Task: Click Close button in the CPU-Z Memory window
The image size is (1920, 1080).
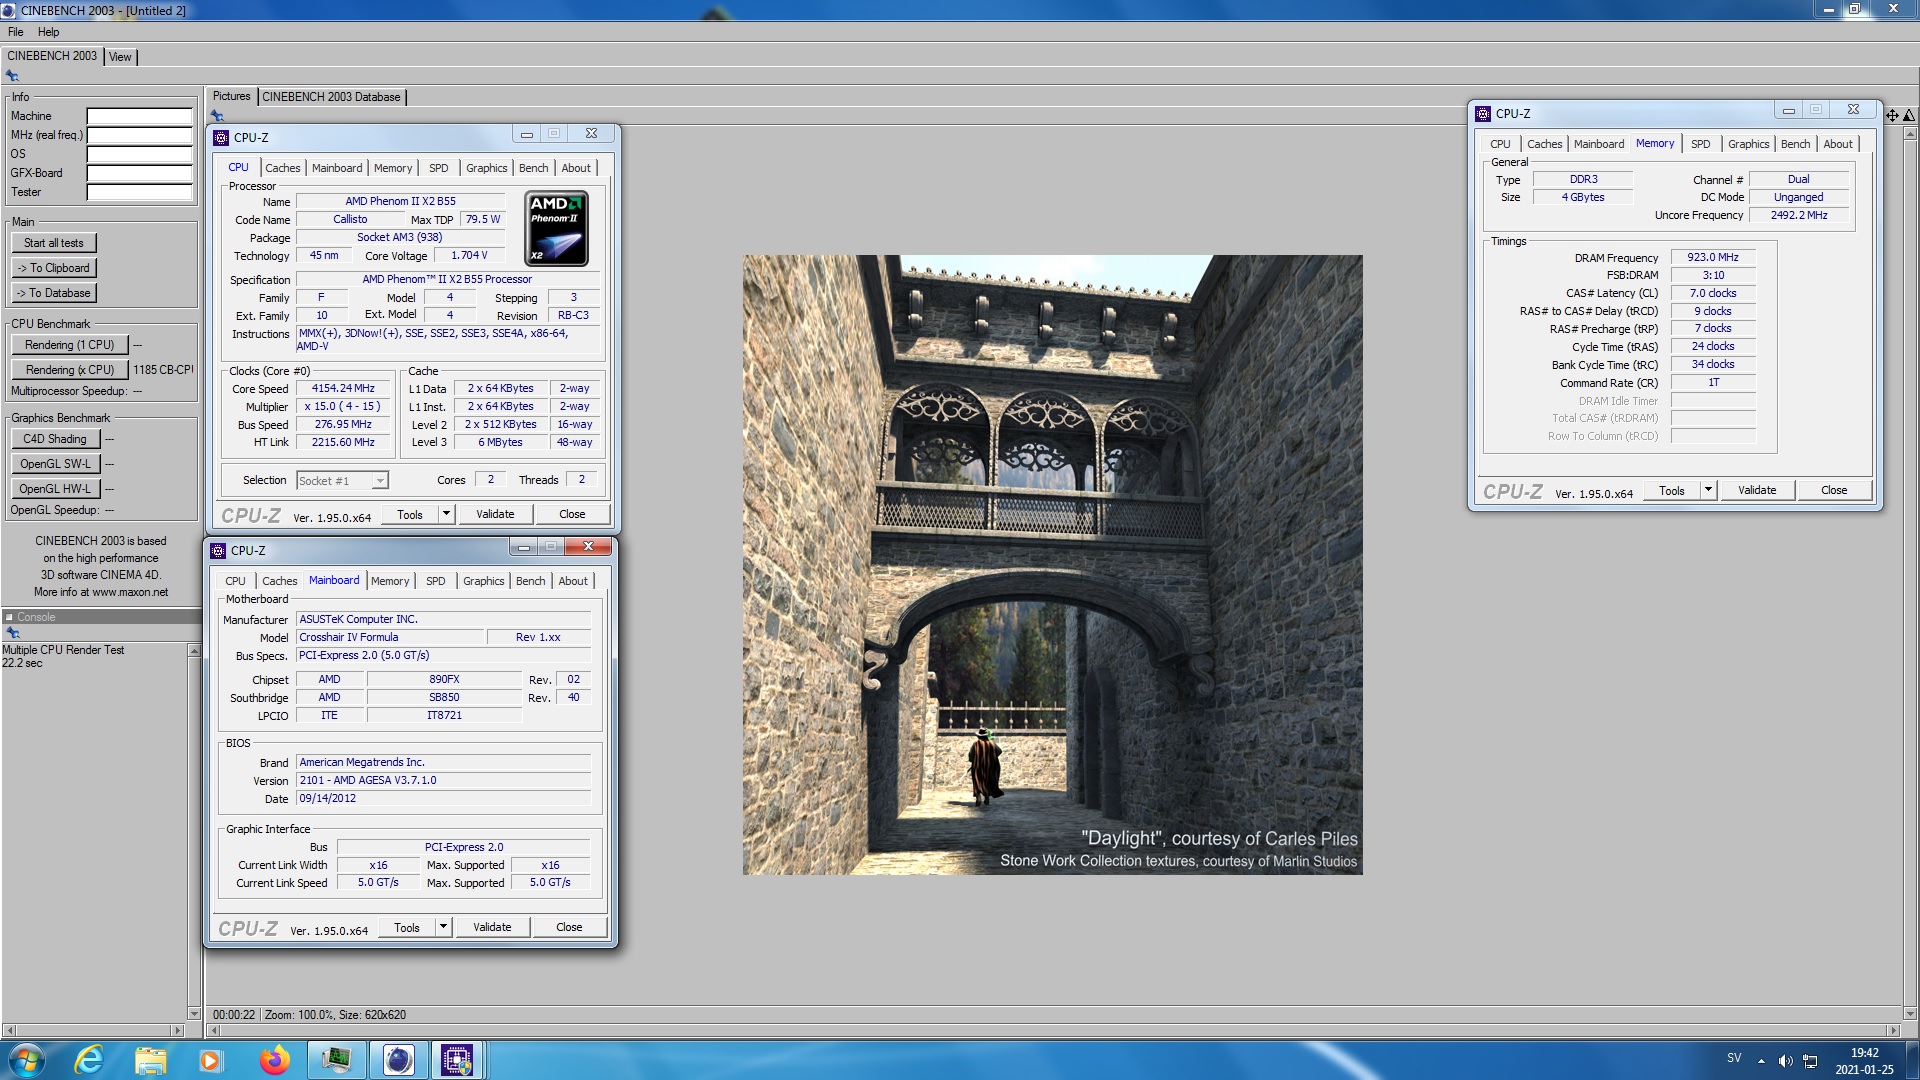Action: (1834, 490)
